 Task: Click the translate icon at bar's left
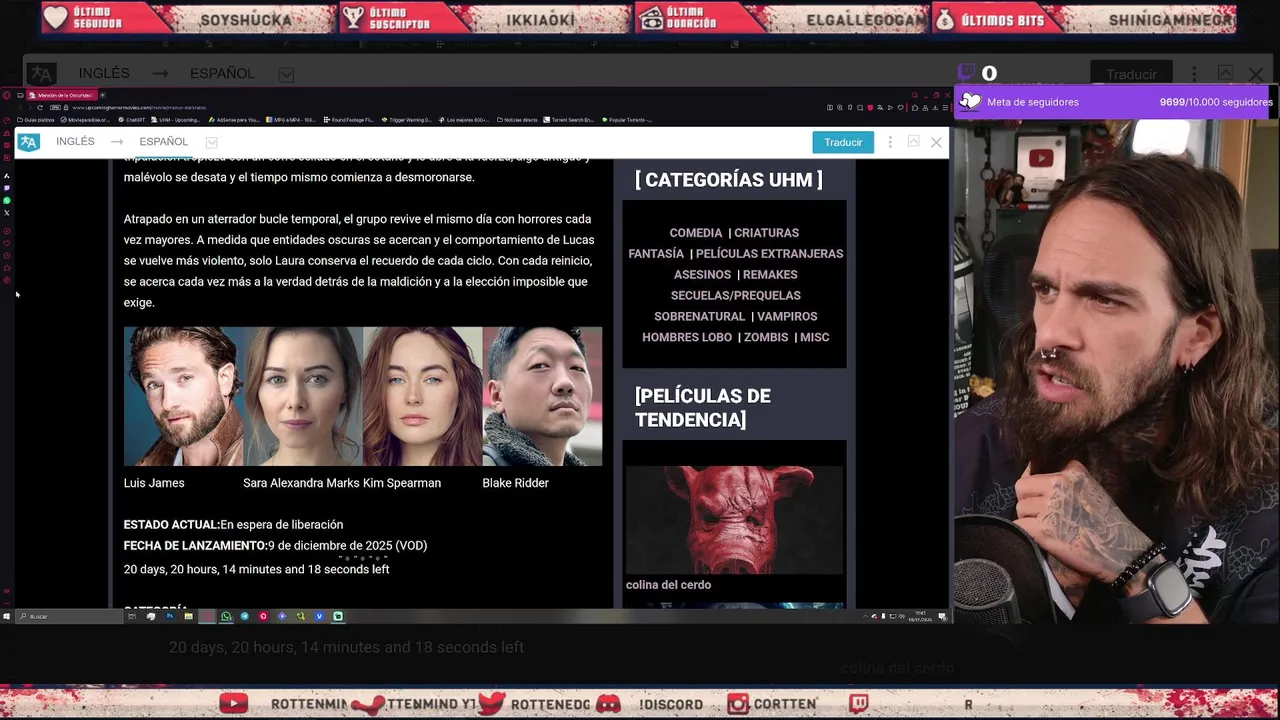[28, 142]
